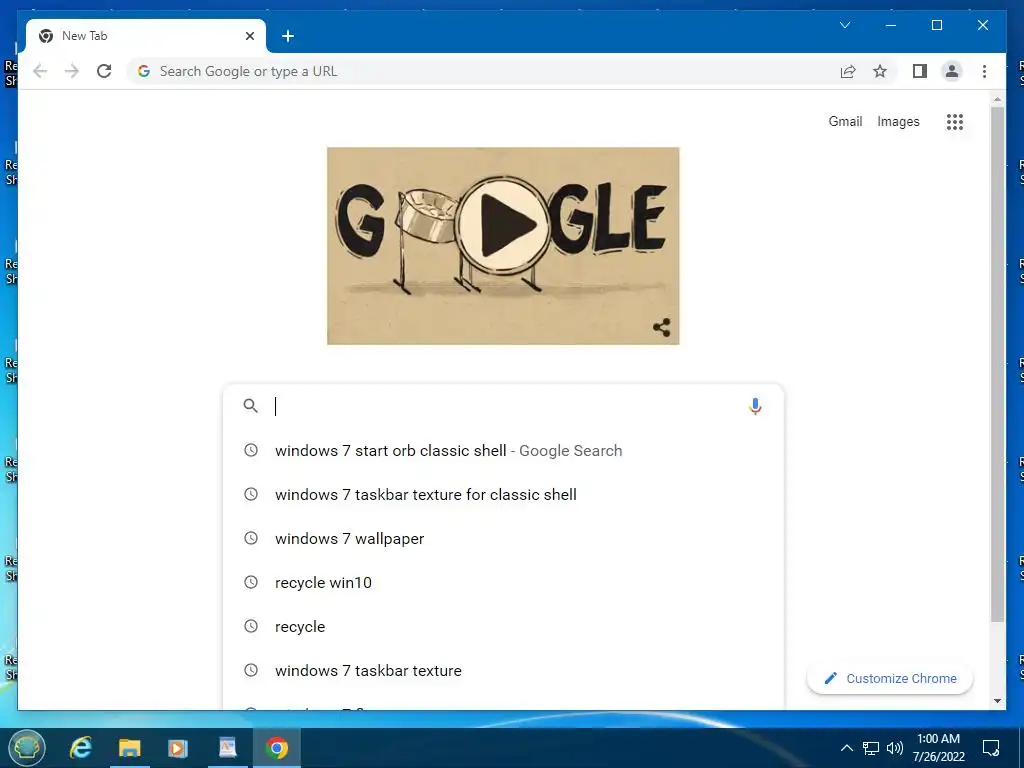Select suggestion 'recycle win10'

point(503,583)
